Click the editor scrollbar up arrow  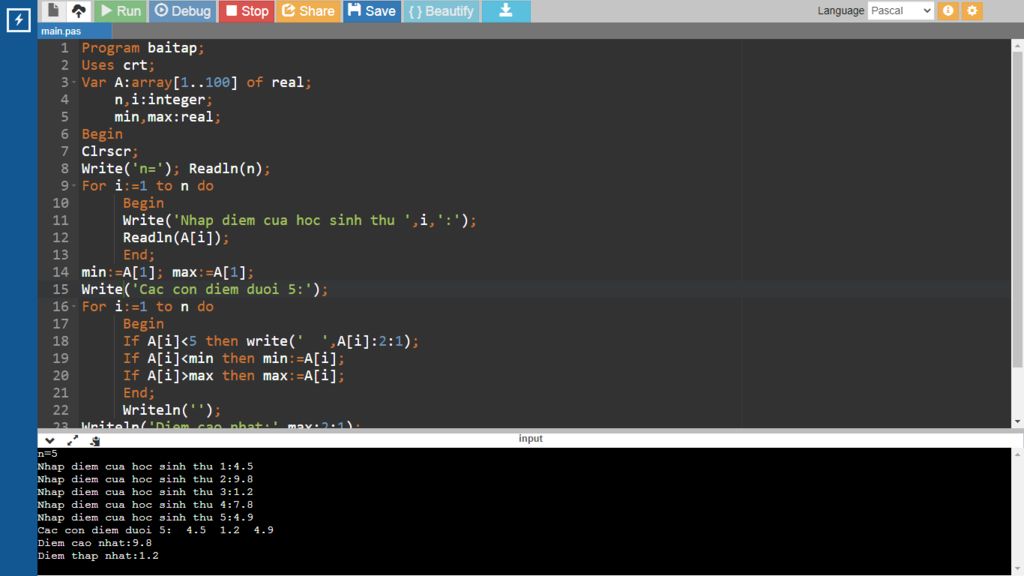pyautogui.click(x=1017, y=45)
